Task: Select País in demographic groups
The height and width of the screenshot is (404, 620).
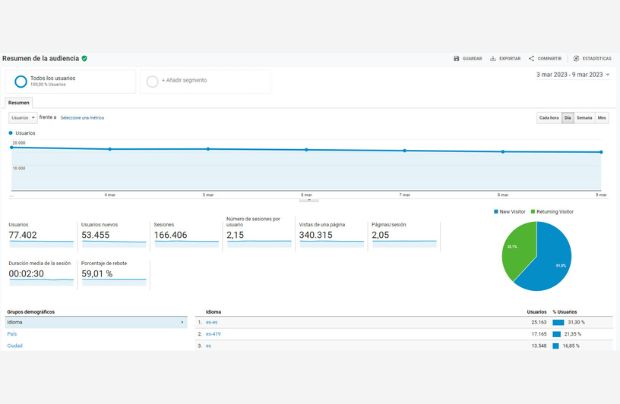Action: pos(12,334)
